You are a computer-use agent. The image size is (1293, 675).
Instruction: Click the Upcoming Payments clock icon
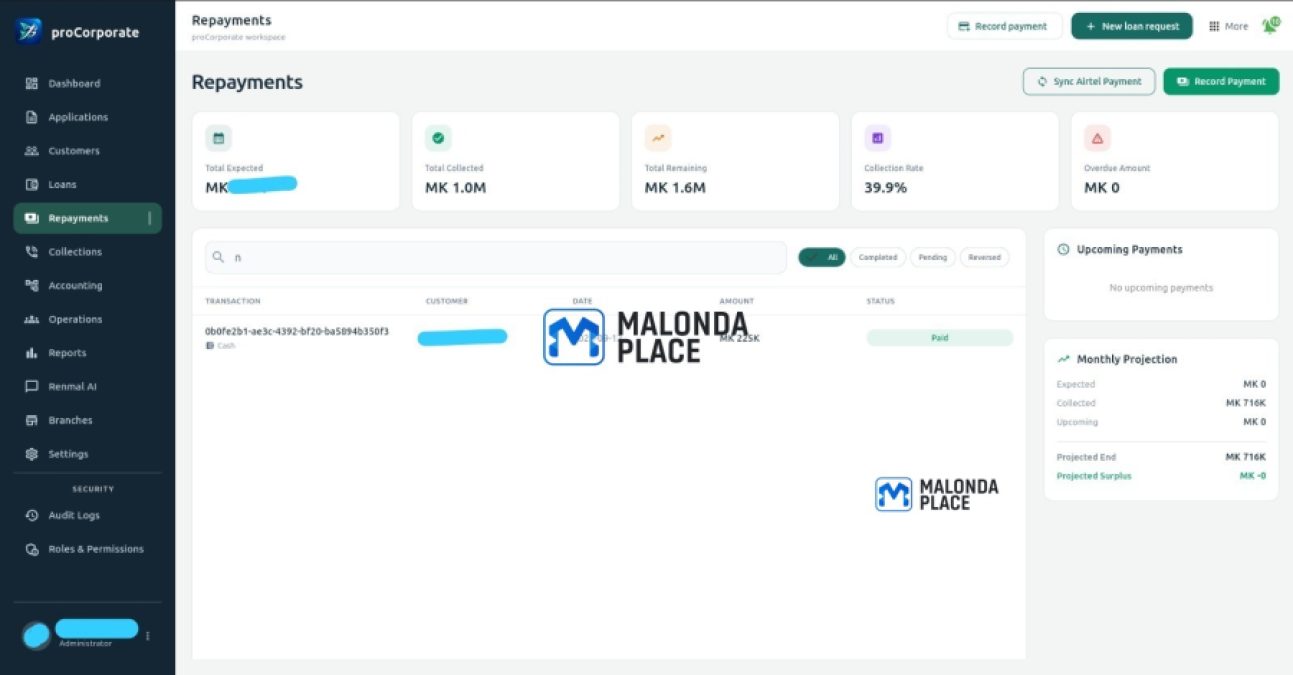pos(1063,249)
